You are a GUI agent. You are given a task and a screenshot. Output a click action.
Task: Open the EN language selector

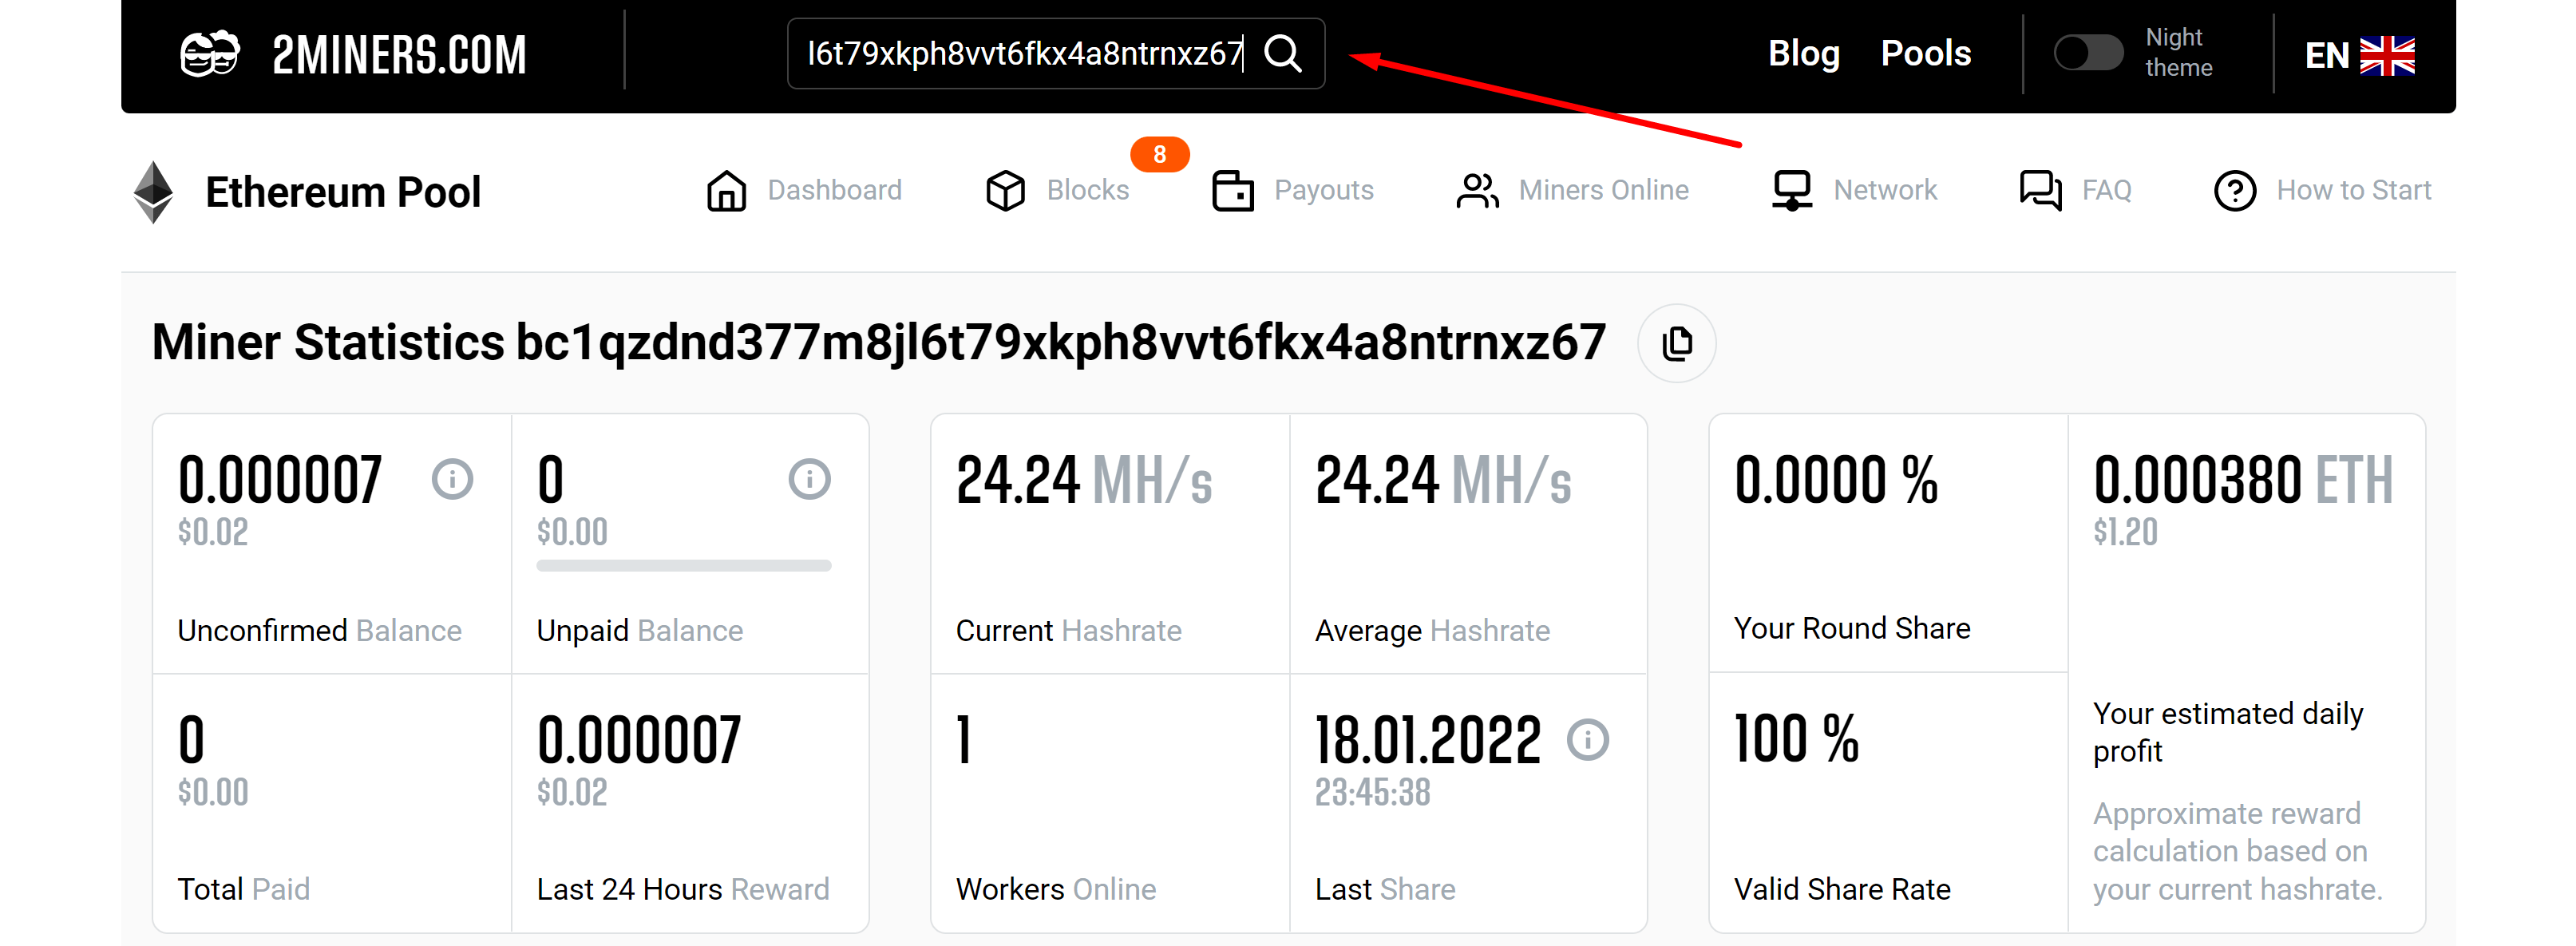2358,55
